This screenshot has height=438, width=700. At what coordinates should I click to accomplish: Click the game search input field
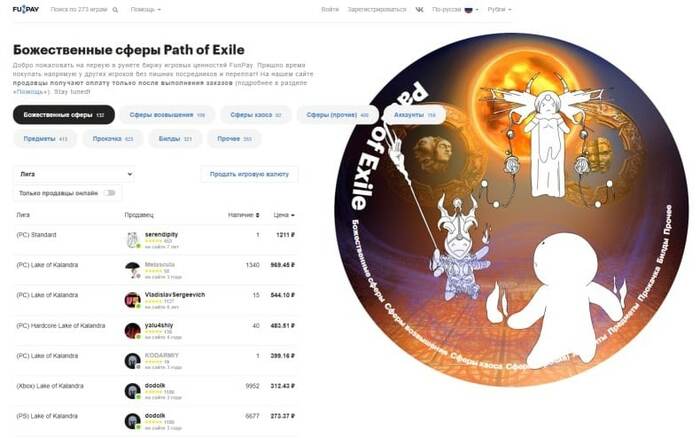tap(79, 9)
